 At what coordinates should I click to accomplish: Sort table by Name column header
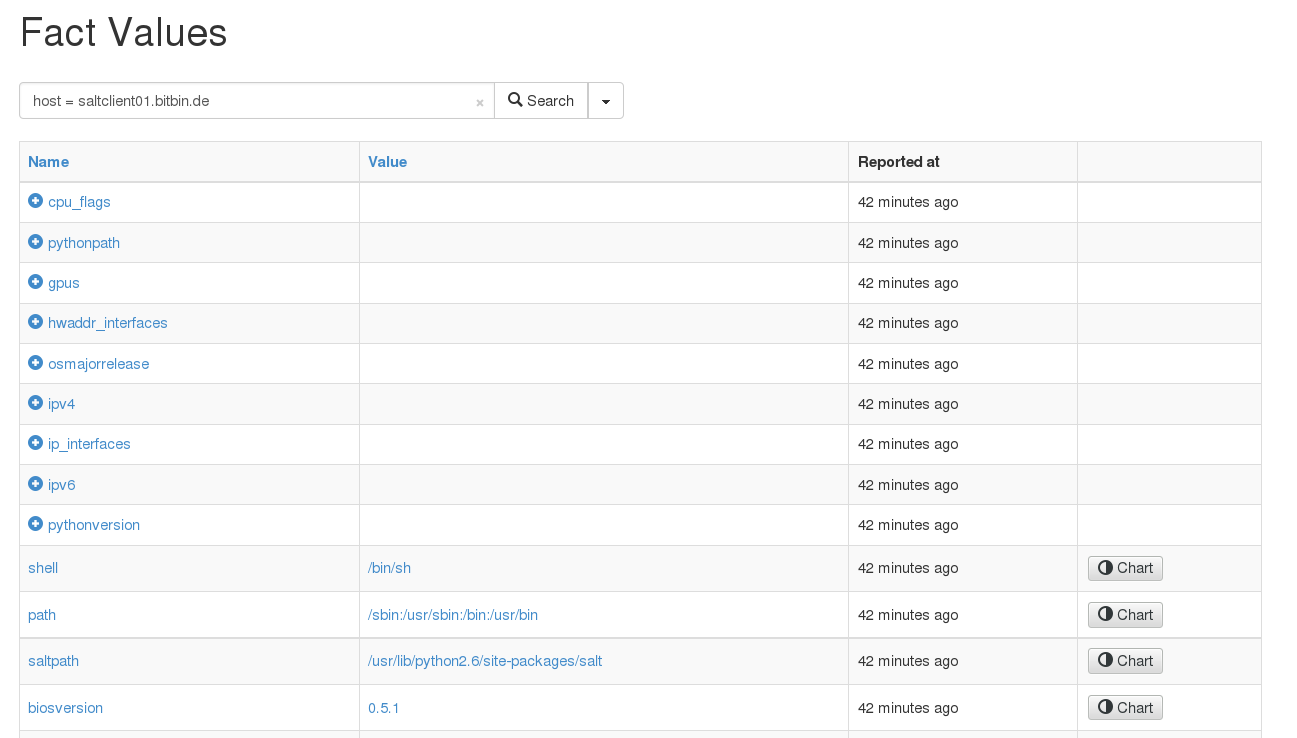tap(48, 162)
